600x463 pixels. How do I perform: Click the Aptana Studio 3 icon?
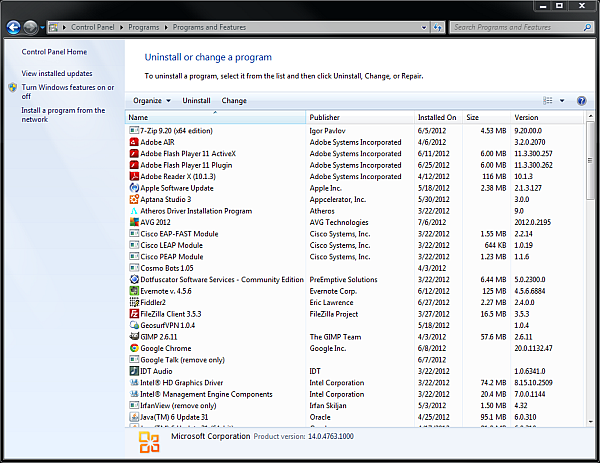point(134,199)
